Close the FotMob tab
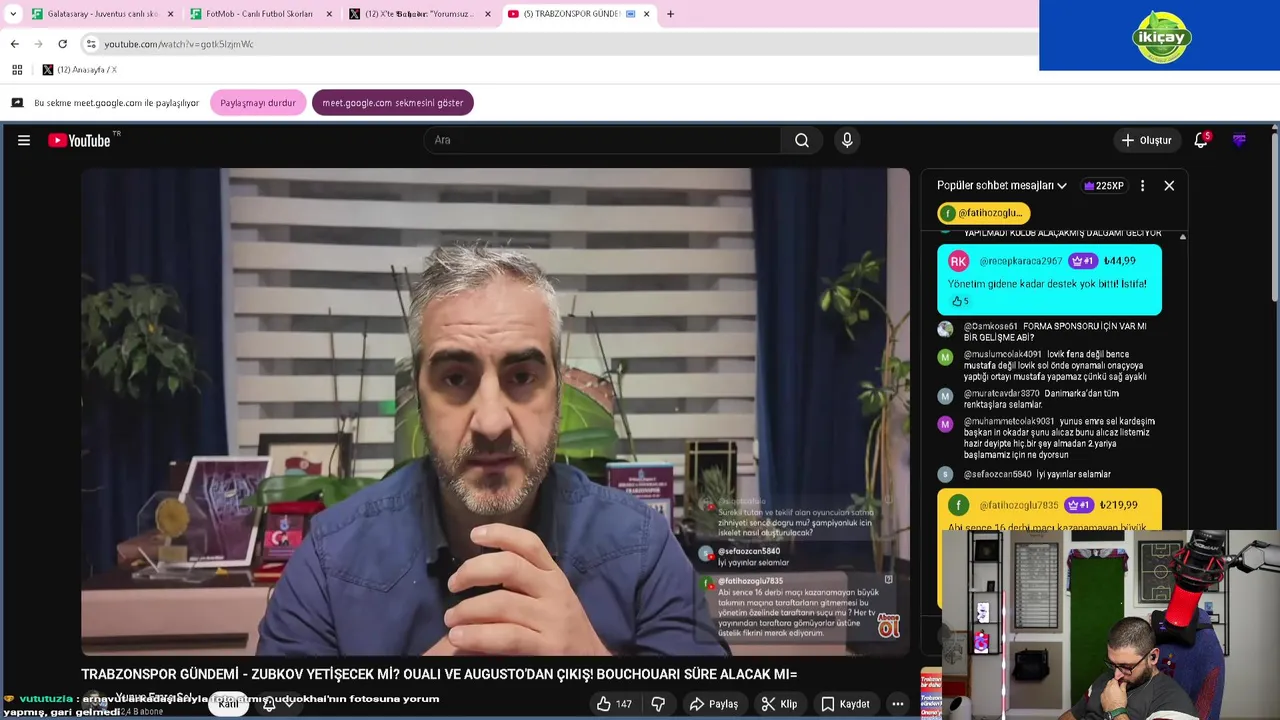1280x720 pixels. click(x=329, y=14)
